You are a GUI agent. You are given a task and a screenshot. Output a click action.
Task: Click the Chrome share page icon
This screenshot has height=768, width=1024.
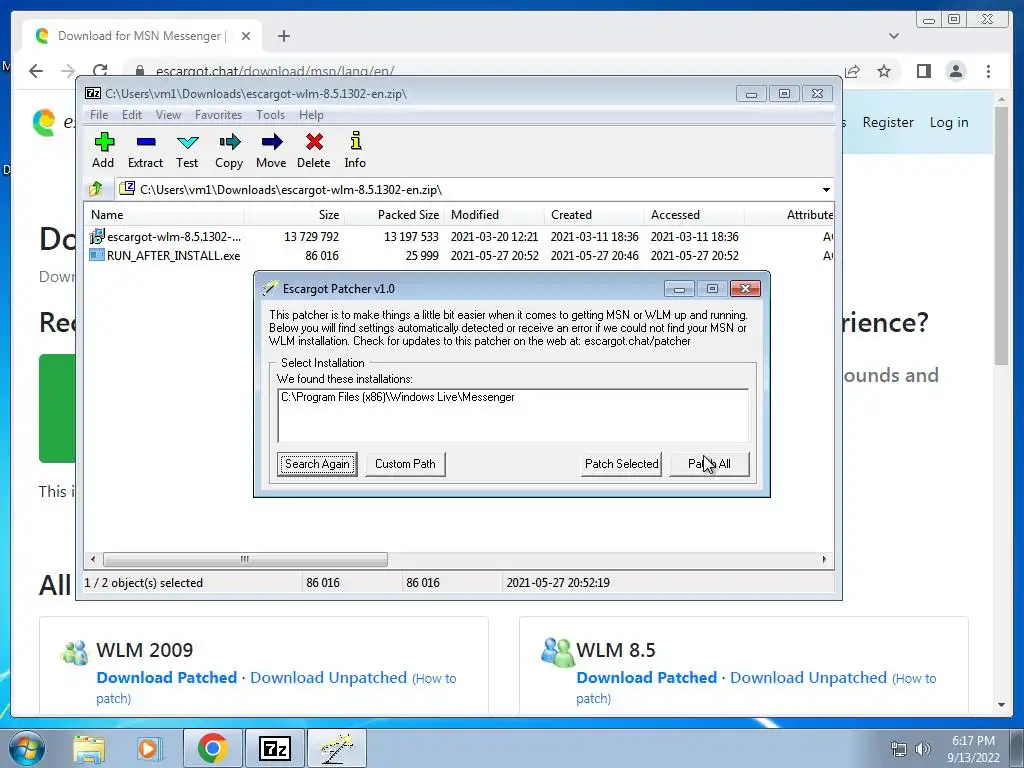852,71
